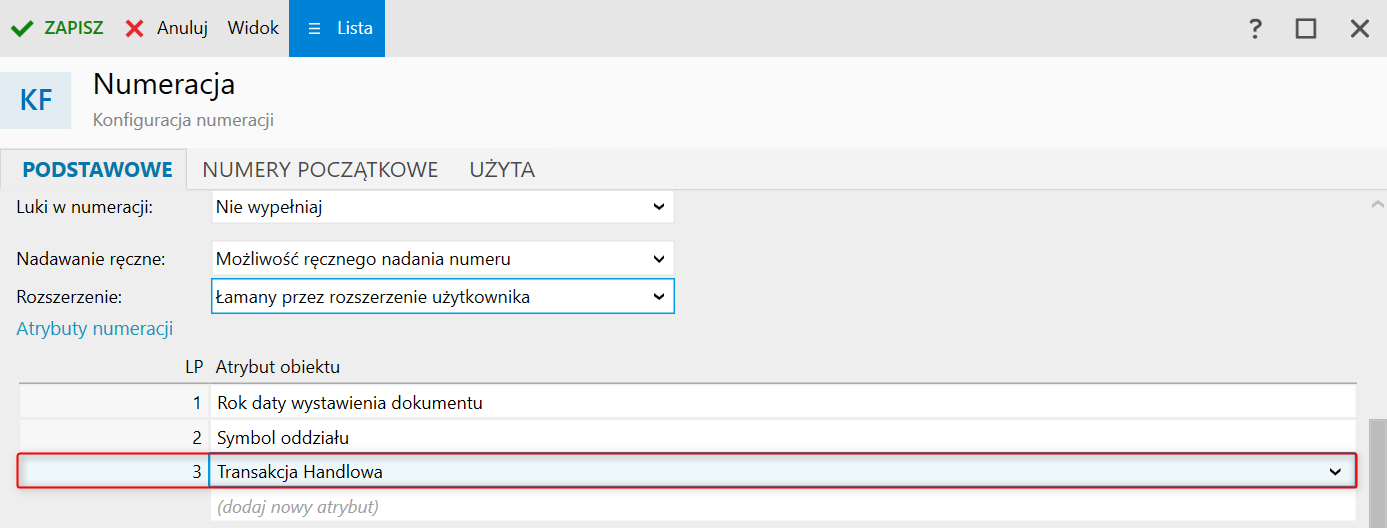Image resolution: width=1387 pixels, height=528 pixels.
Task: Click the red Anuluj X icon
Action: tap(135, 28)
